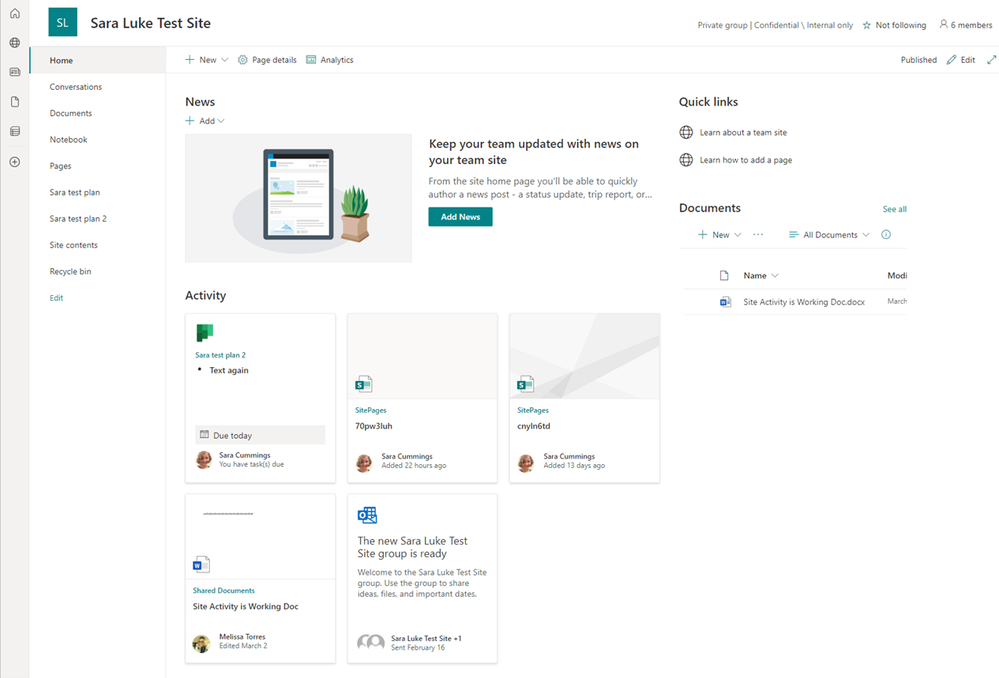Screen dimensions: 999x678
Task: Open Analytics from the command bar
Action: 330,60
